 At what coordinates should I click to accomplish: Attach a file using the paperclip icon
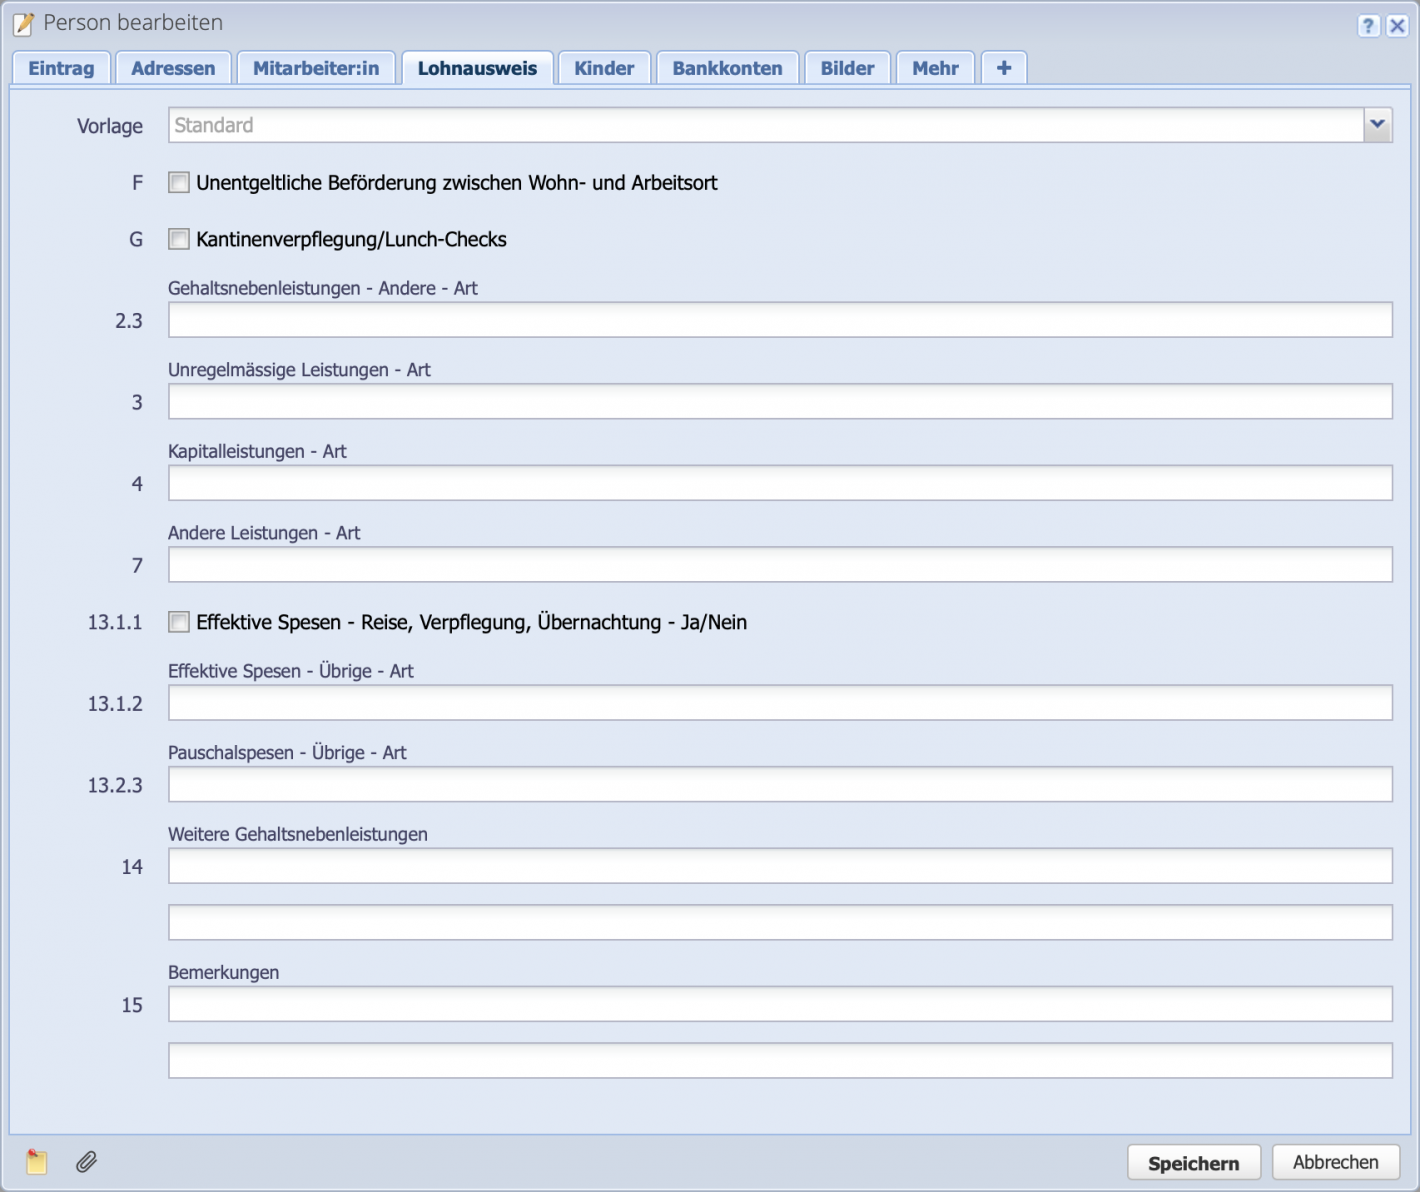pos(84,1162)
